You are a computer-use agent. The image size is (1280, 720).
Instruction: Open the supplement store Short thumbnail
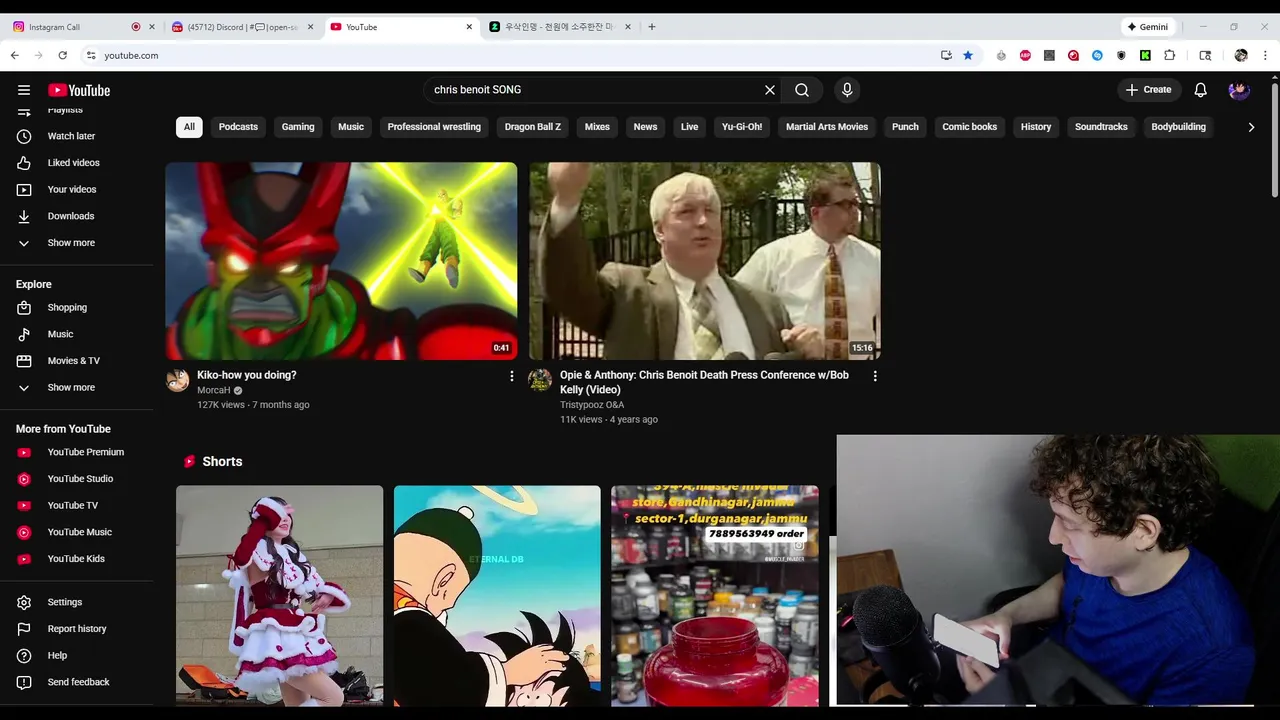[x=715, y=596]
